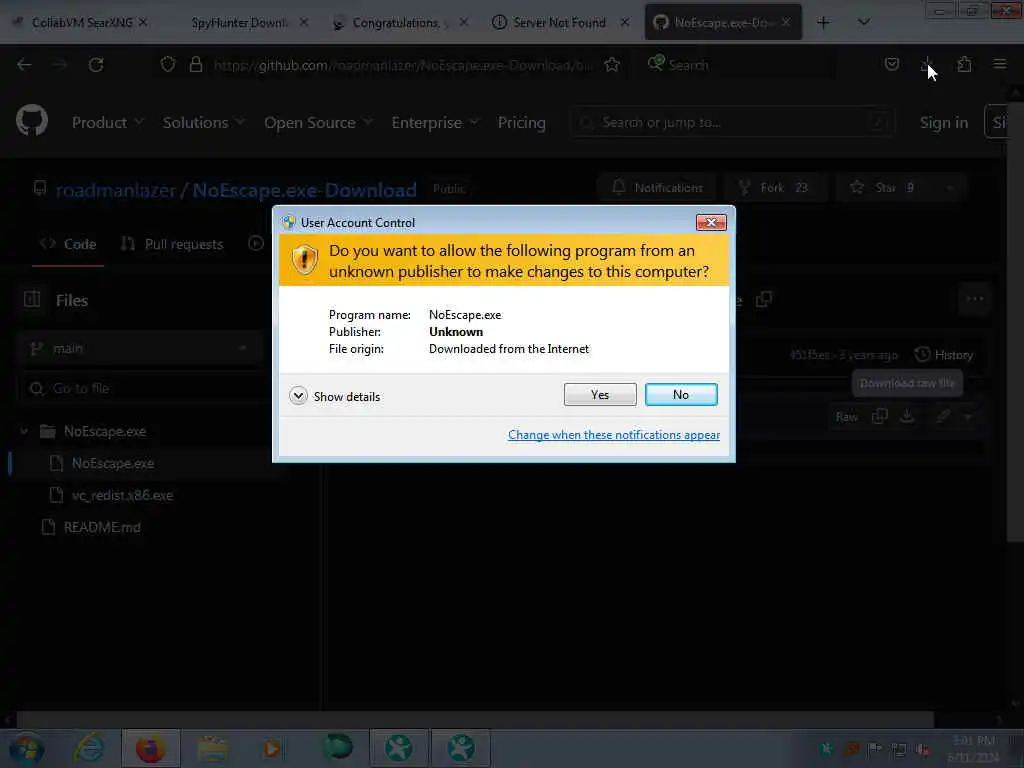Select the Pull requests tab
1024x768 pixels.
pos(172,244)
